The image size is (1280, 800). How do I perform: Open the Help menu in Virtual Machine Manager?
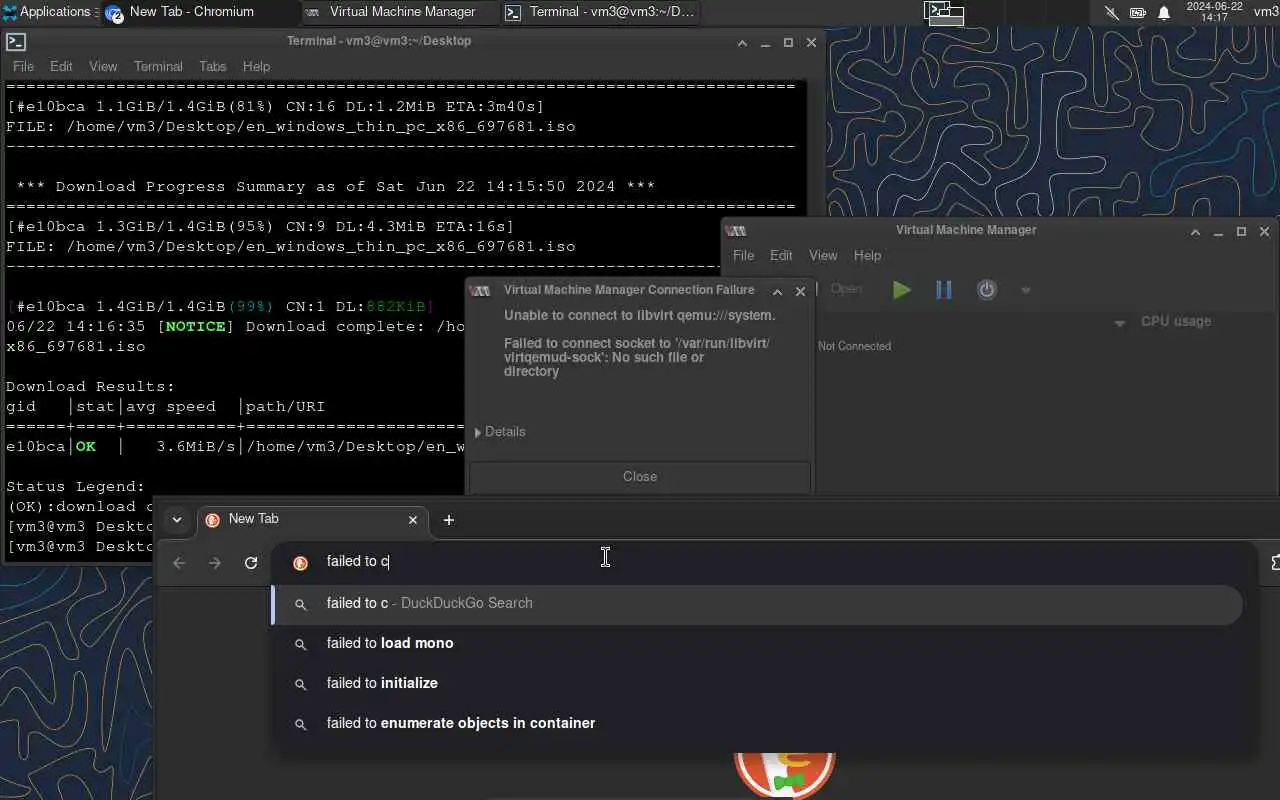tap(867, 255)
